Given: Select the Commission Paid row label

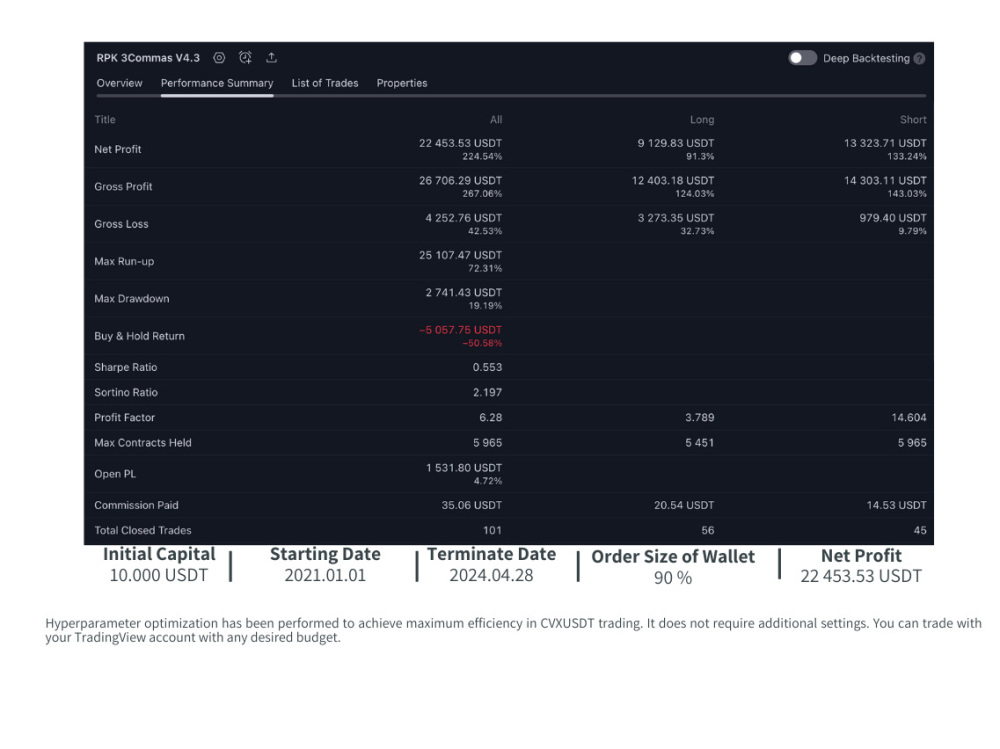Looking at the screenshot, I should pos(136,505).
